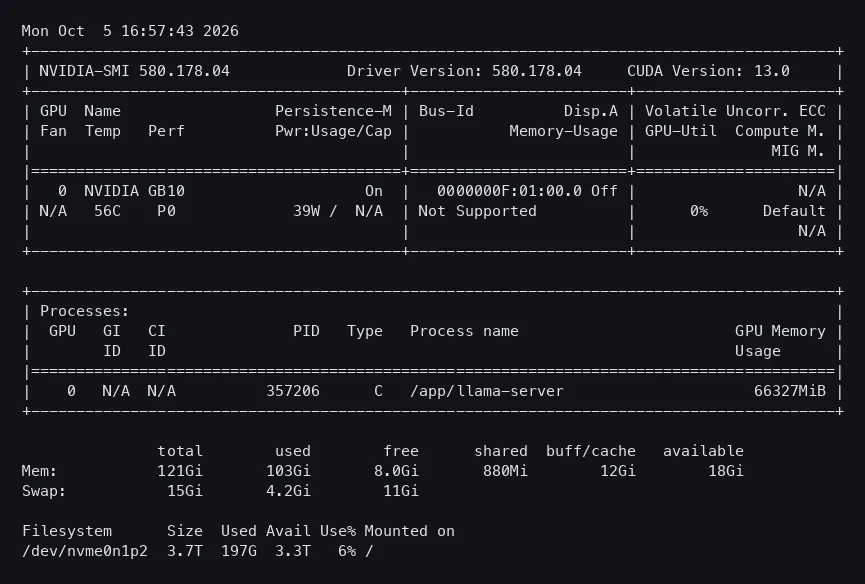The width and height of the screenshot is (865, 584).
Task: Click the 'free' memory column header
Action: pos(401,451)
